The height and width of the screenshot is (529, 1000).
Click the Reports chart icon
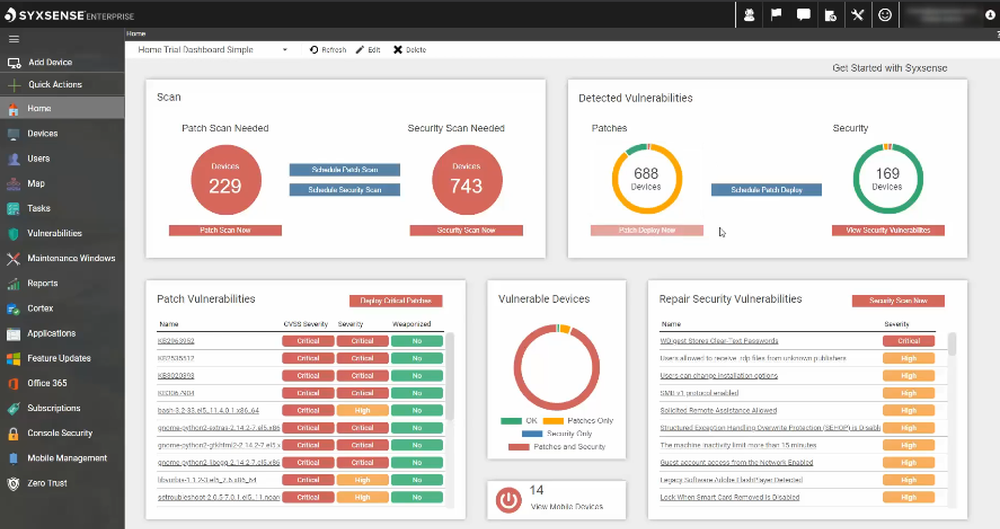(13, 283)
